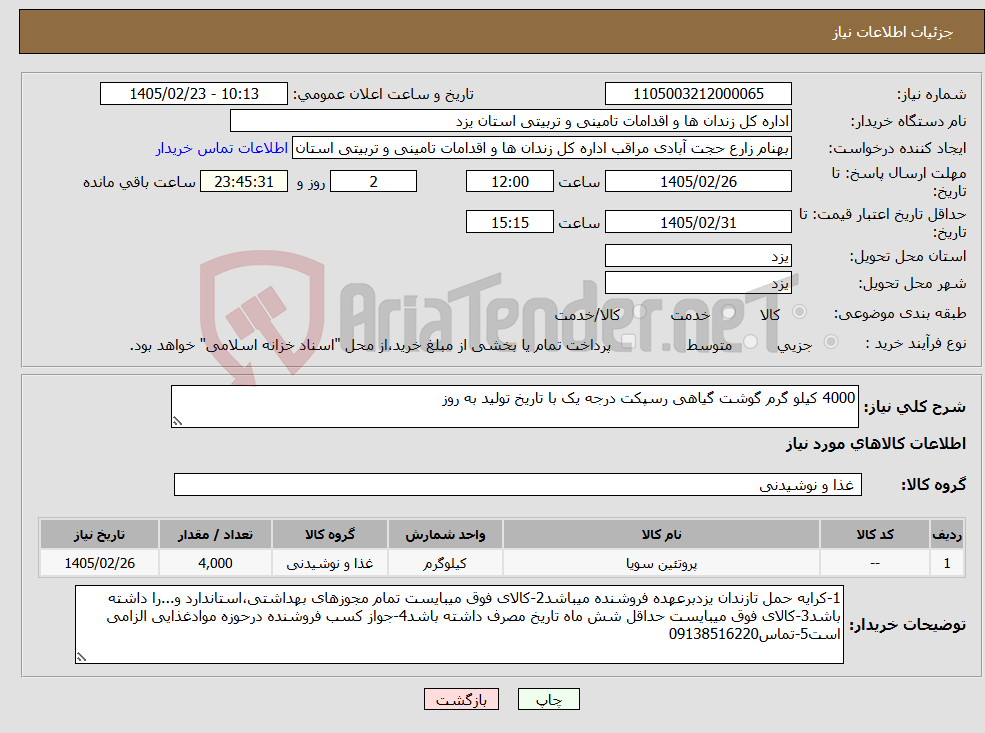Image resolution: width=985 pixels, height=733 pixels.
Task: Click the need number field 1105003212000065
Action: pyautogui.click(x=698, y=94)
